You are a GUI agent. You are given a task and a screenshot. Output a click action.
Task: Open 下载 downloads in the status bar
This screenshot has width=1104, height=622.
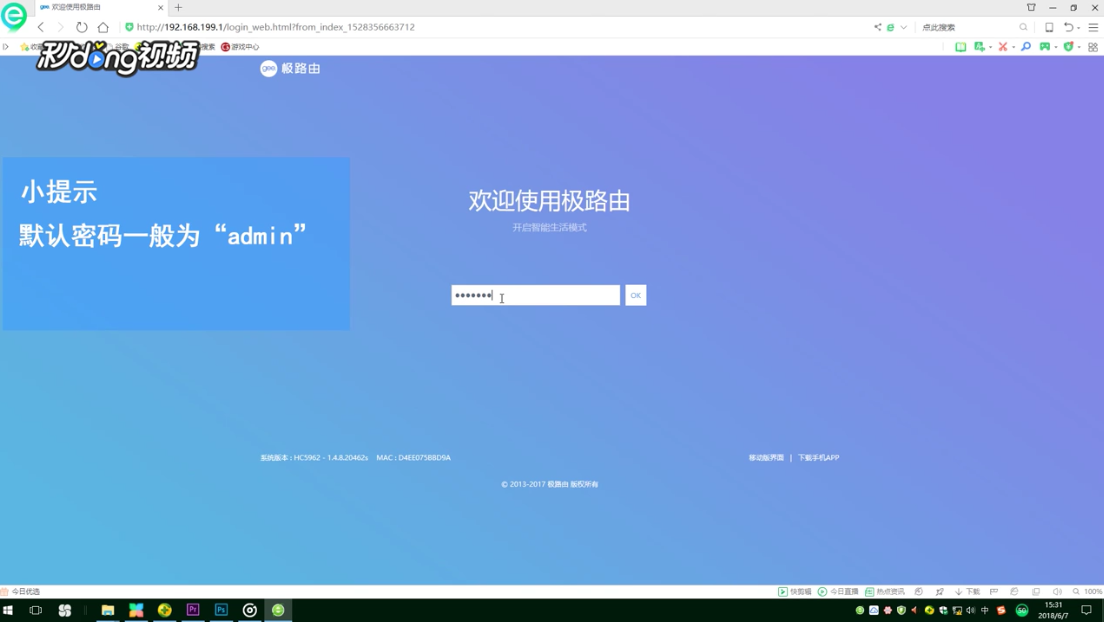tap(967, 592)
